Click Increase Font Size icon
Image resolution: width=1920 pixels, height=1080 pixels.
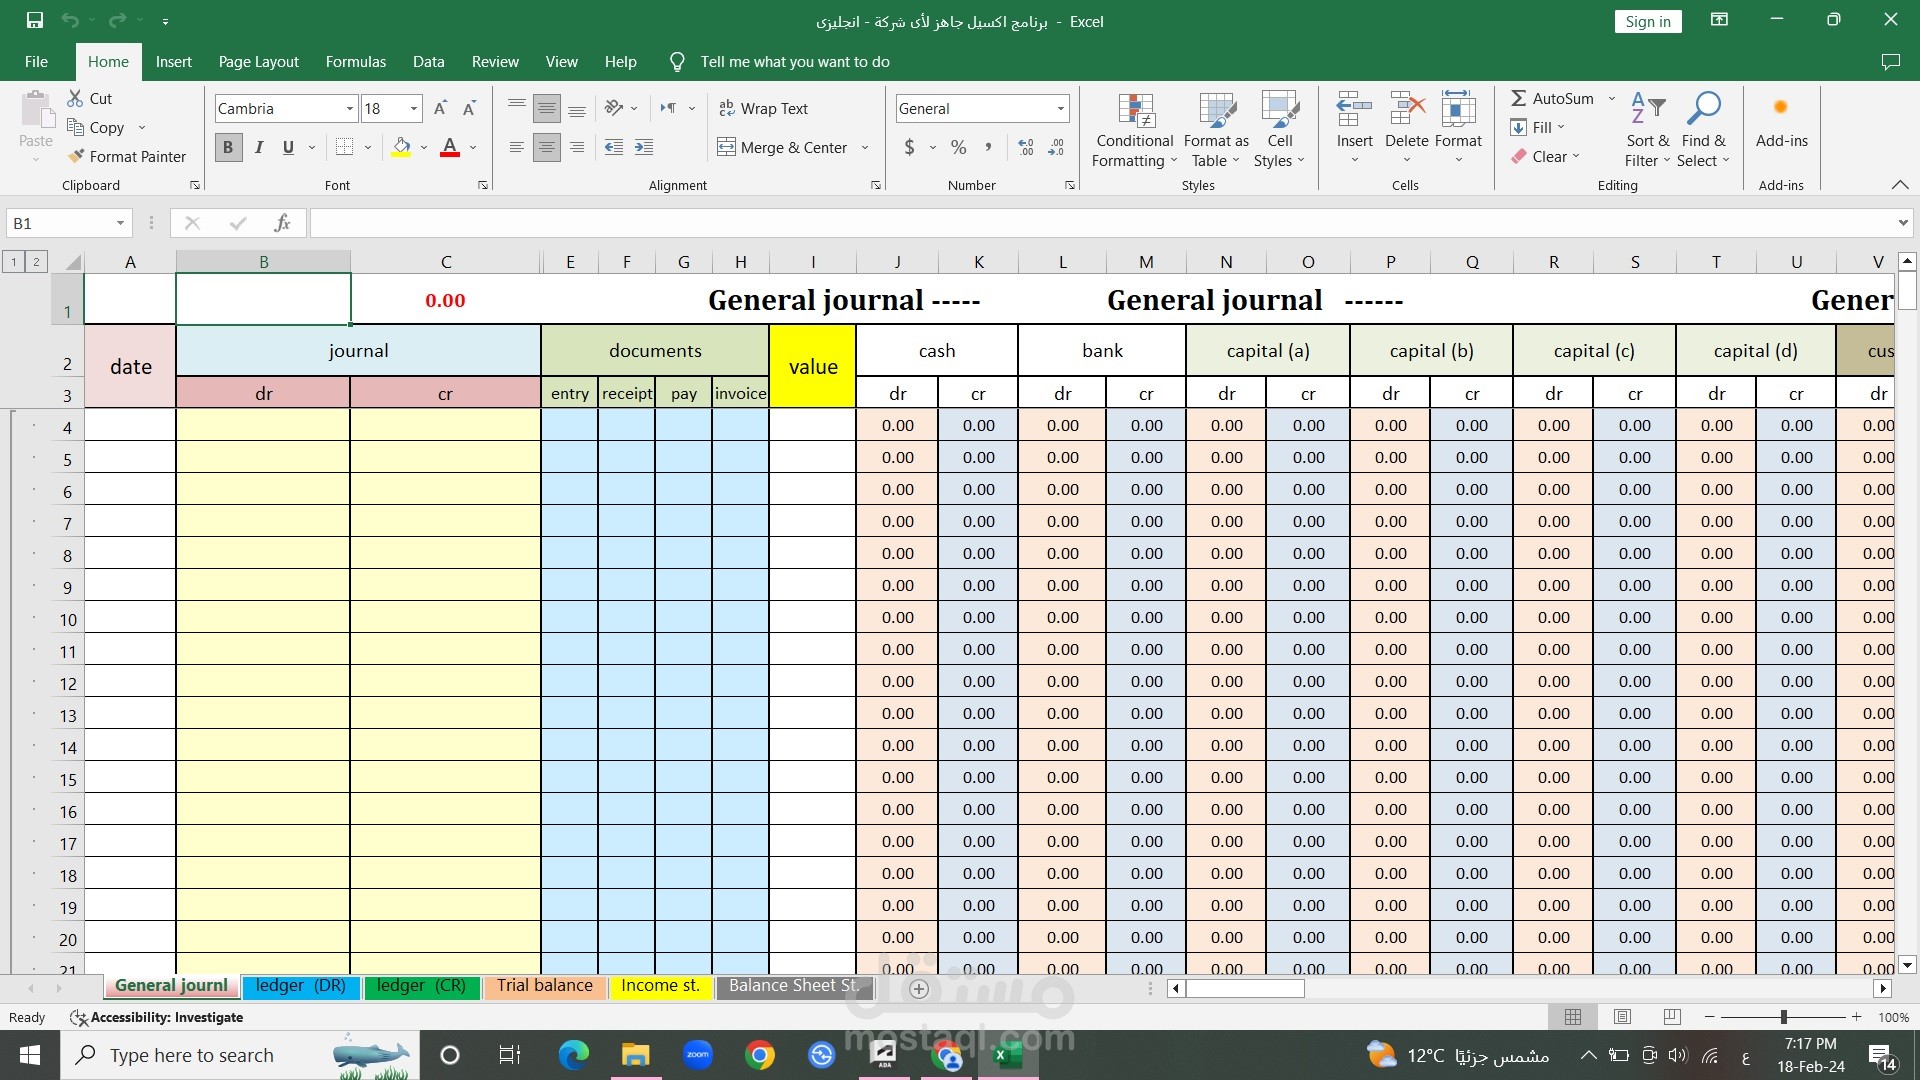(440, 108)
